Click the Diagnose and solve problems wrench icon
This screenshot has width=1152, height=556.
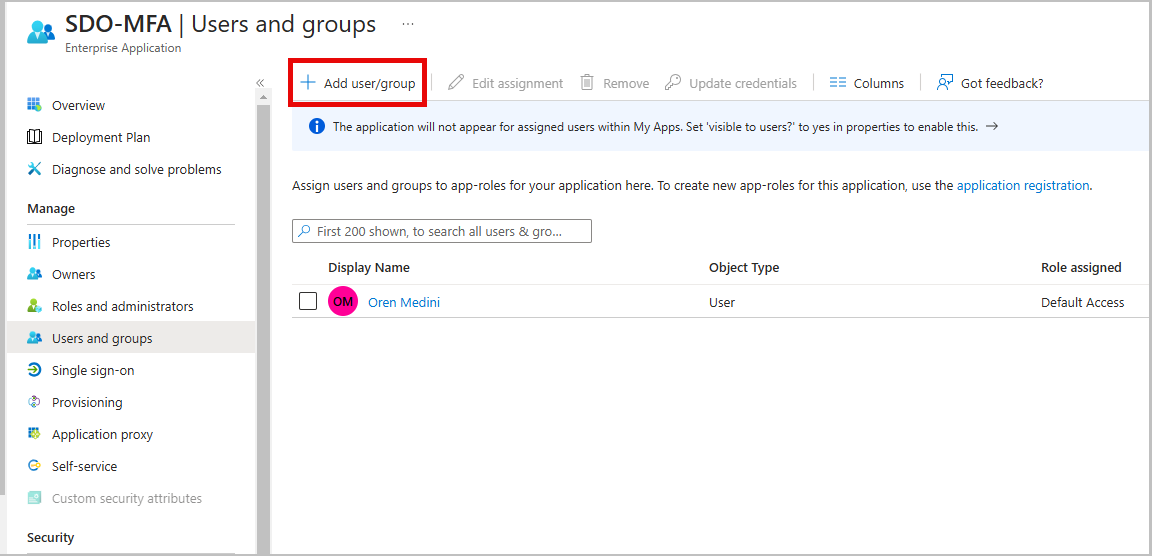[34, 169]
